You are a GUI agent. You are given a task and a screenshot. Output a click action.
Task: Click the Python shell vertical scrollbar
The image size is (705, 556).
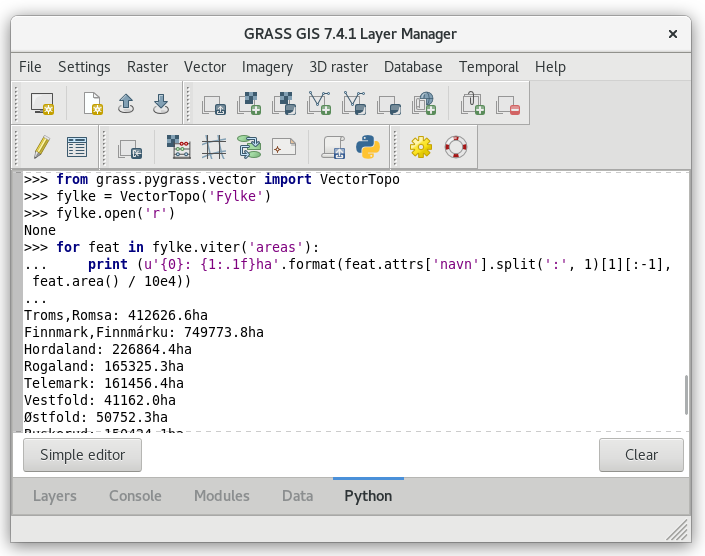pos(686,395)
